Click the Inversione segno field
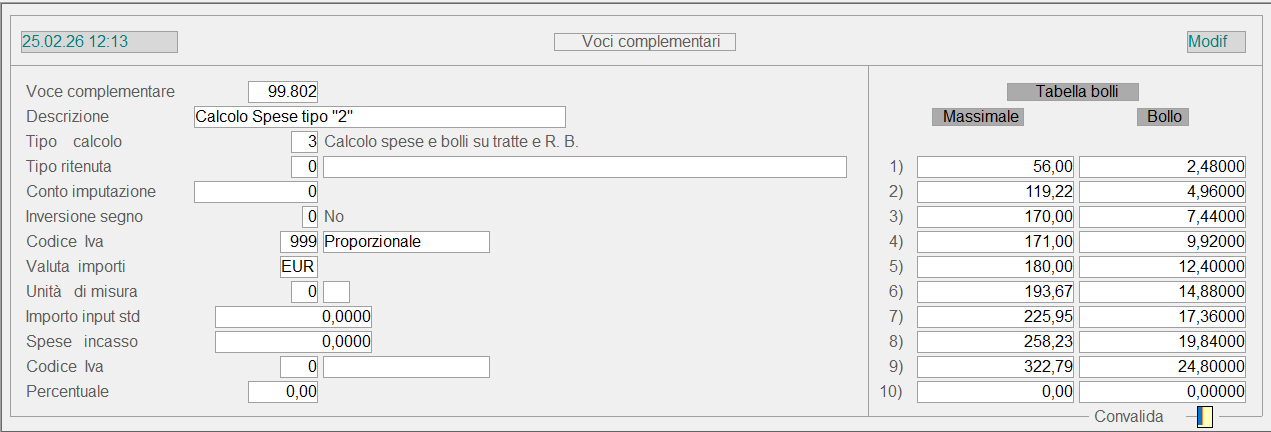This screenshot has height=432, width=1271. 310,216
